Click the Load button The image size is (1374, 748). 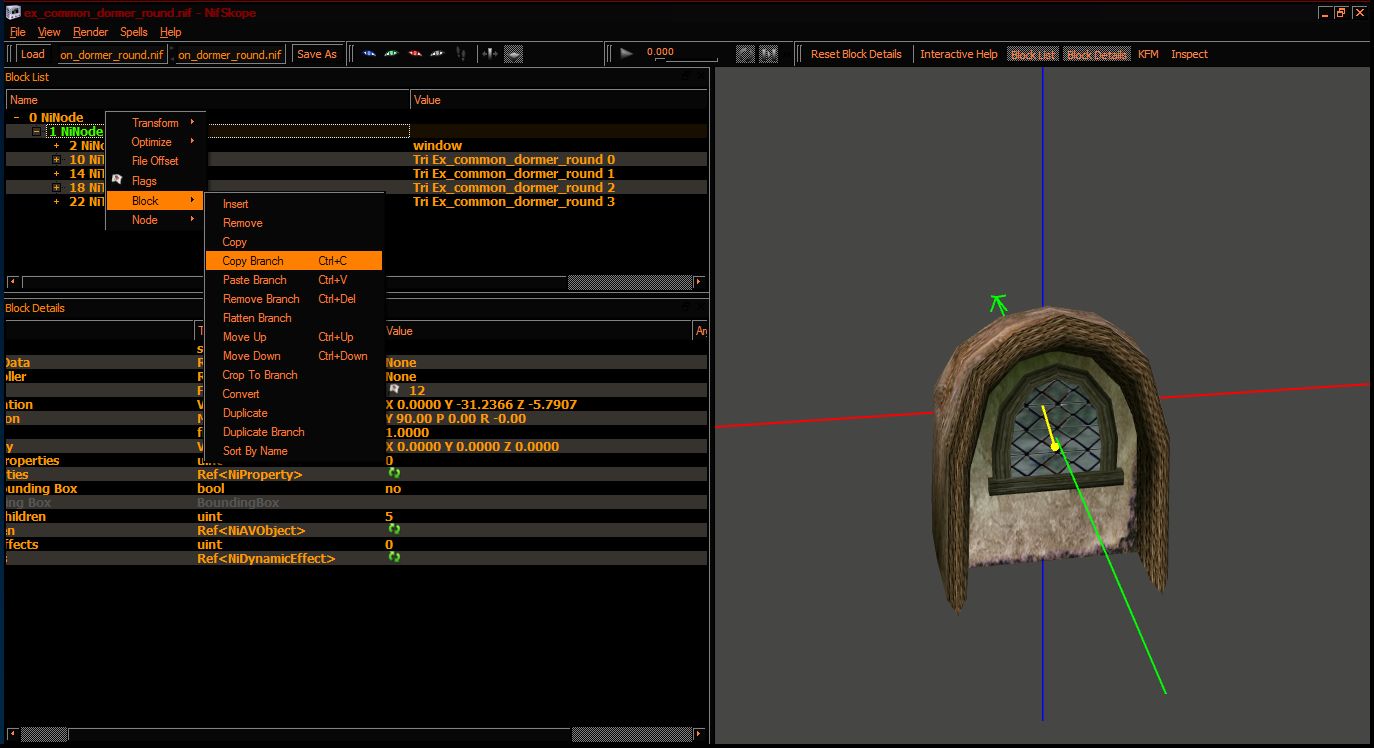point(33,54)
